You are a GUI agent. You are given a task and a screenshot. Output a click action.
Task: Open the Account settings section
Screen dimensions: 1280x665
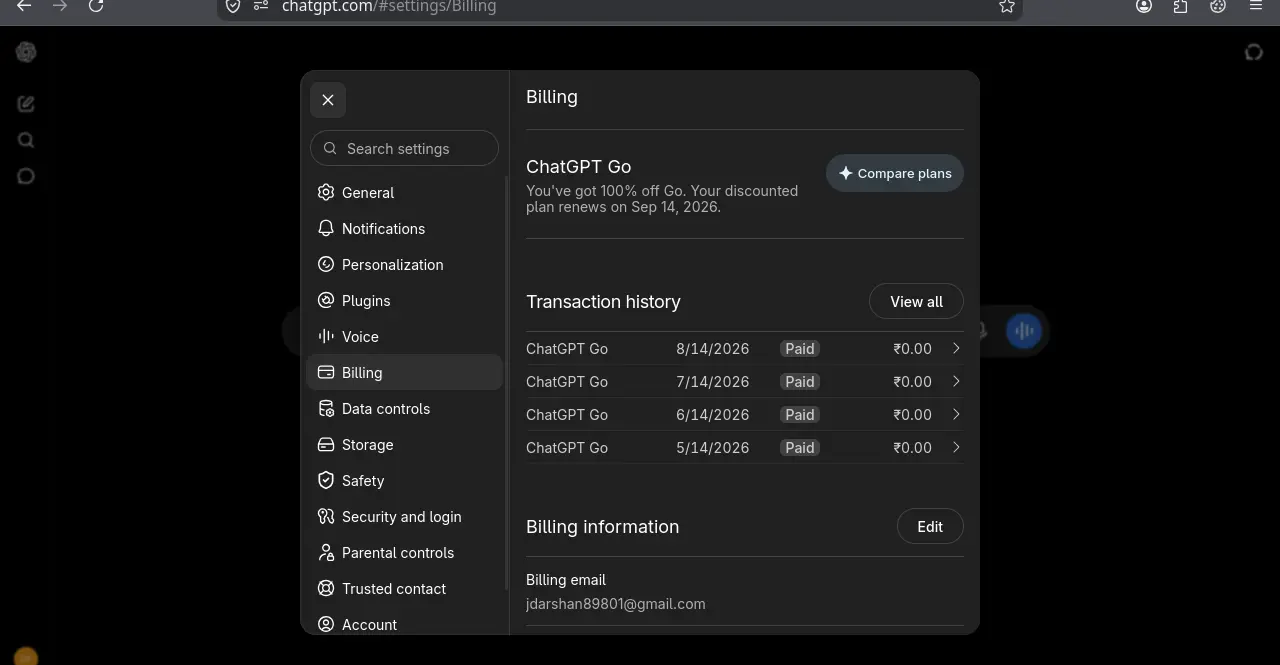(404, 623)
